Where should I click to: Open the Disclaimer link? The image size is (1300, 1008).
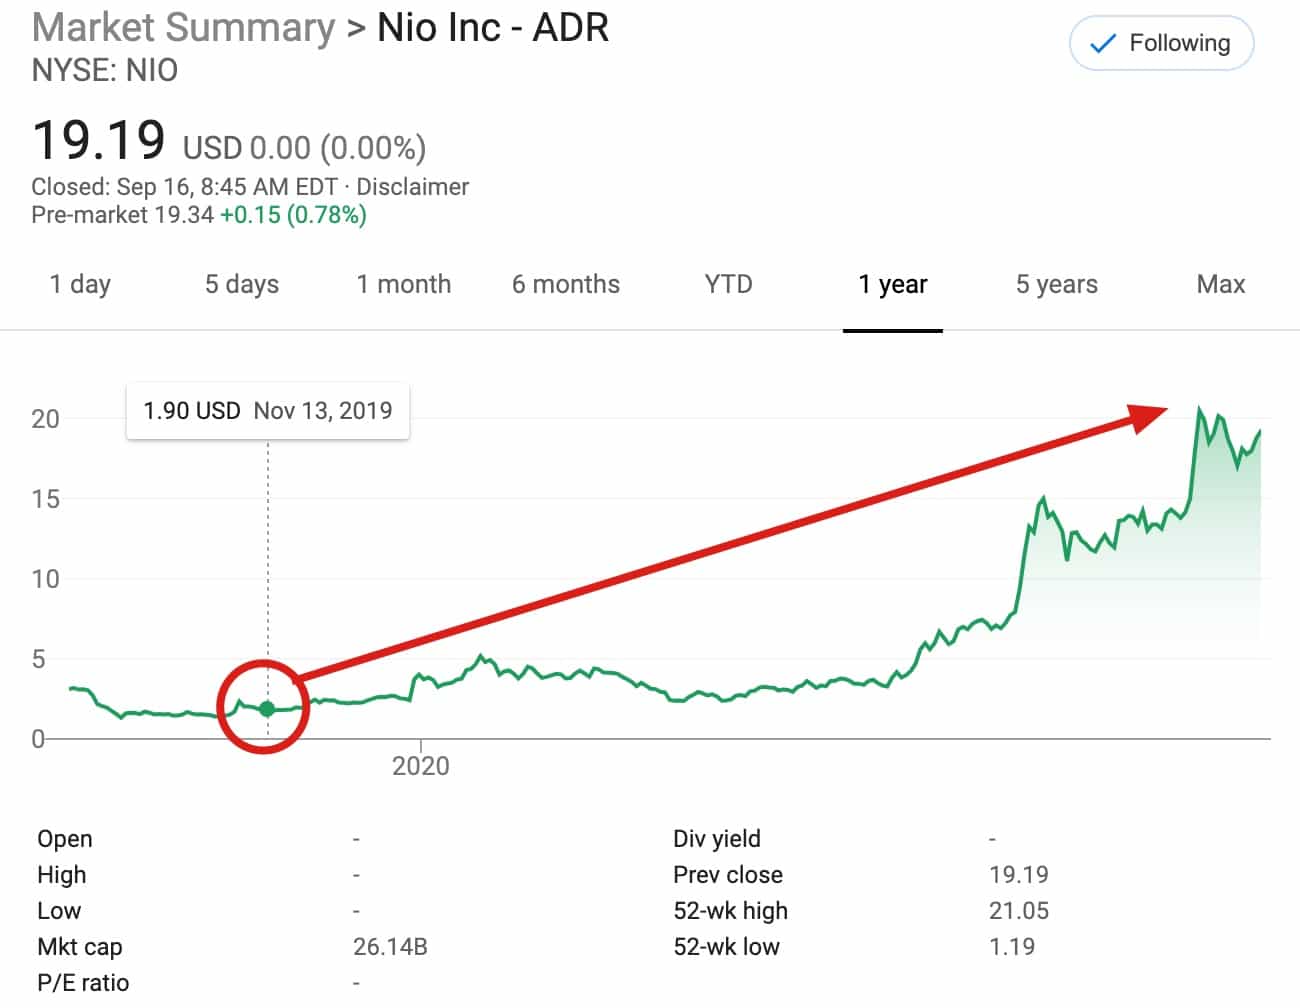414,187
